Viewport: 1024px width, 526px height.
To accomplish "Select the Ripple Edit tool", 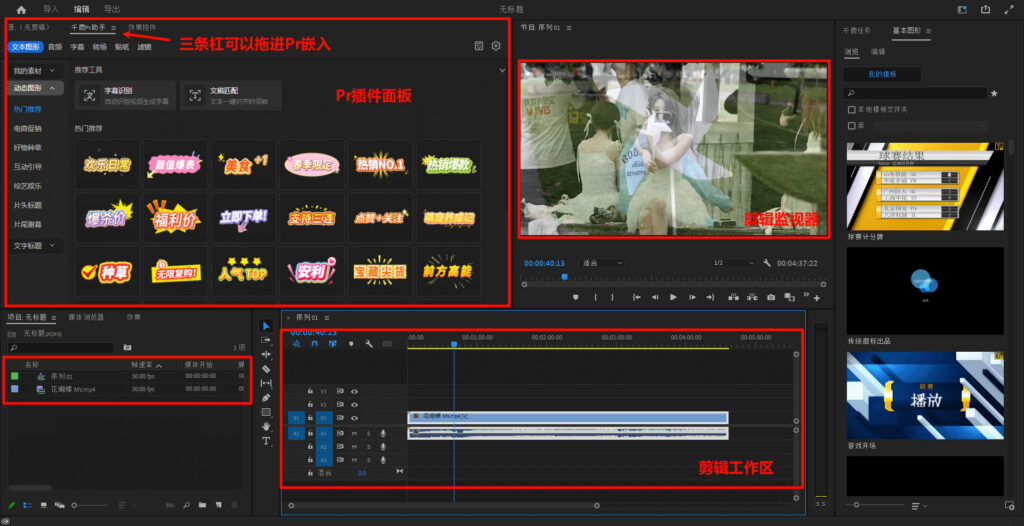I will pyautogui.click(x=266, y=354).
